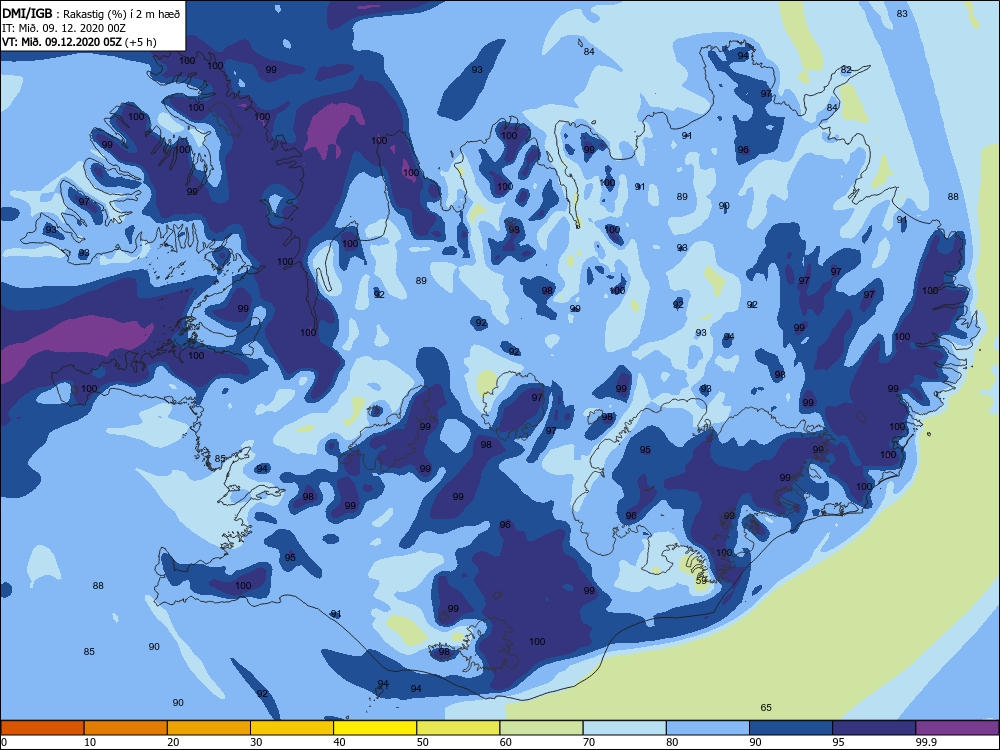Pick the light green 60–70 legend swatch
Screen dimensions: 1000x750
point(541,728)
